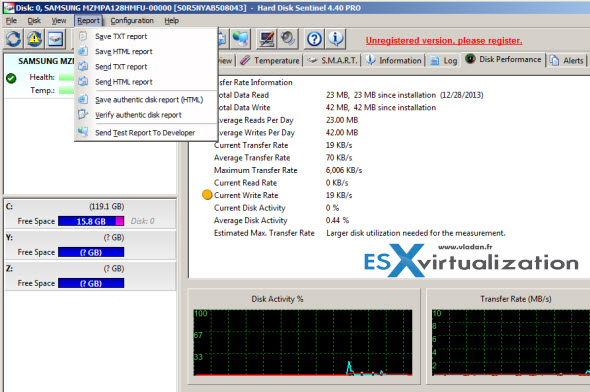590x392 pixels.
Task: Click the Current Read Rate label
Action: coord(245,183)
